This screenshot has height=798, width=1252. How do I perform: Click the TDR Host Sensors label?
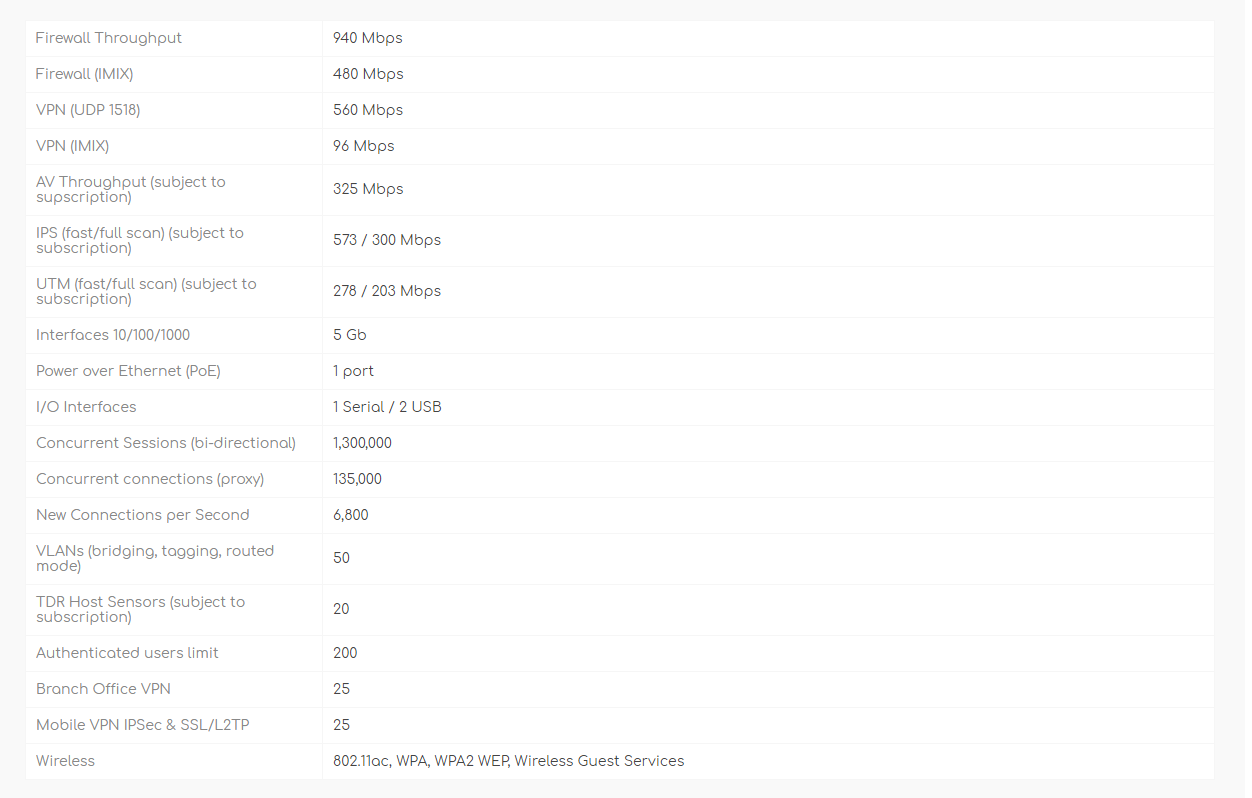click(140, 609)
